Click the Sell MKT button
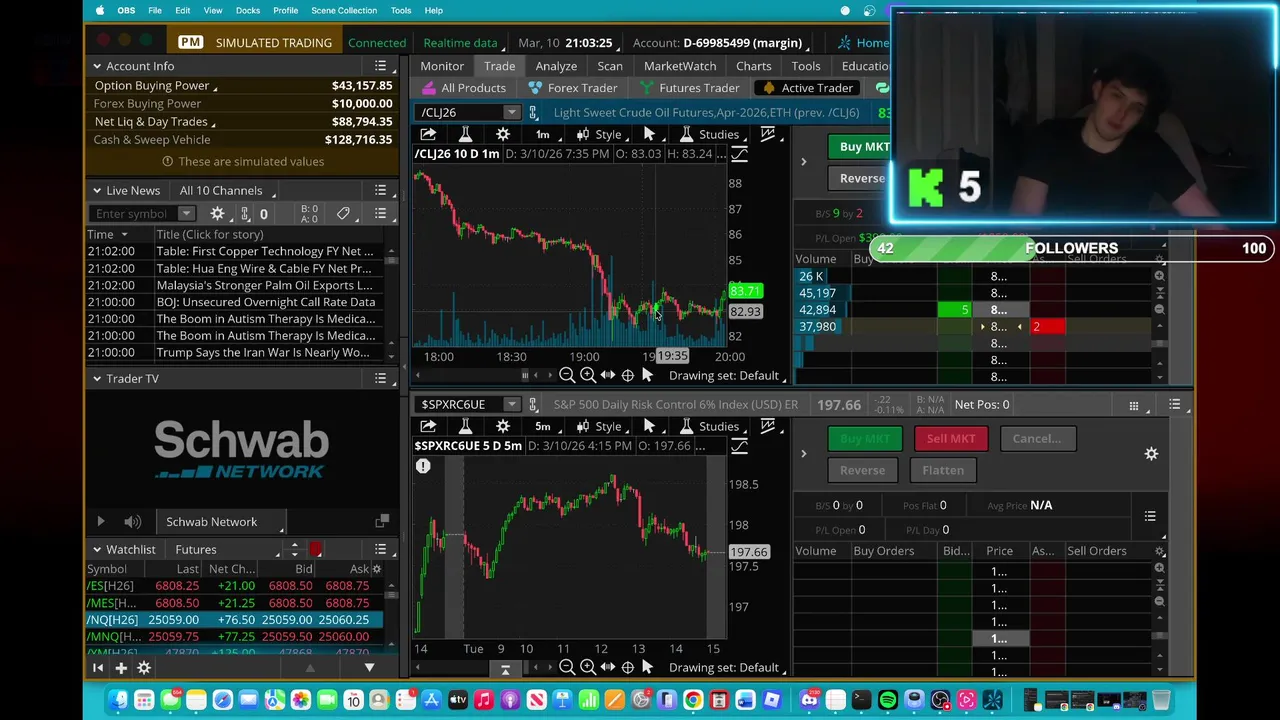The image size is (1280, 720). (x=951, y=438)
